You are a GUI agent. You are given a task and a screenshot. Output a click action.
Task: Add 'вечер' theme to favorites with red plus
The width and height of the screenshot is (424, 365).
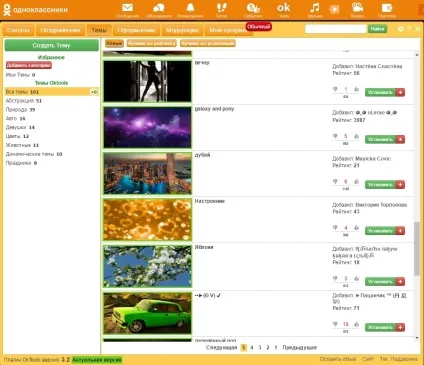400,92
